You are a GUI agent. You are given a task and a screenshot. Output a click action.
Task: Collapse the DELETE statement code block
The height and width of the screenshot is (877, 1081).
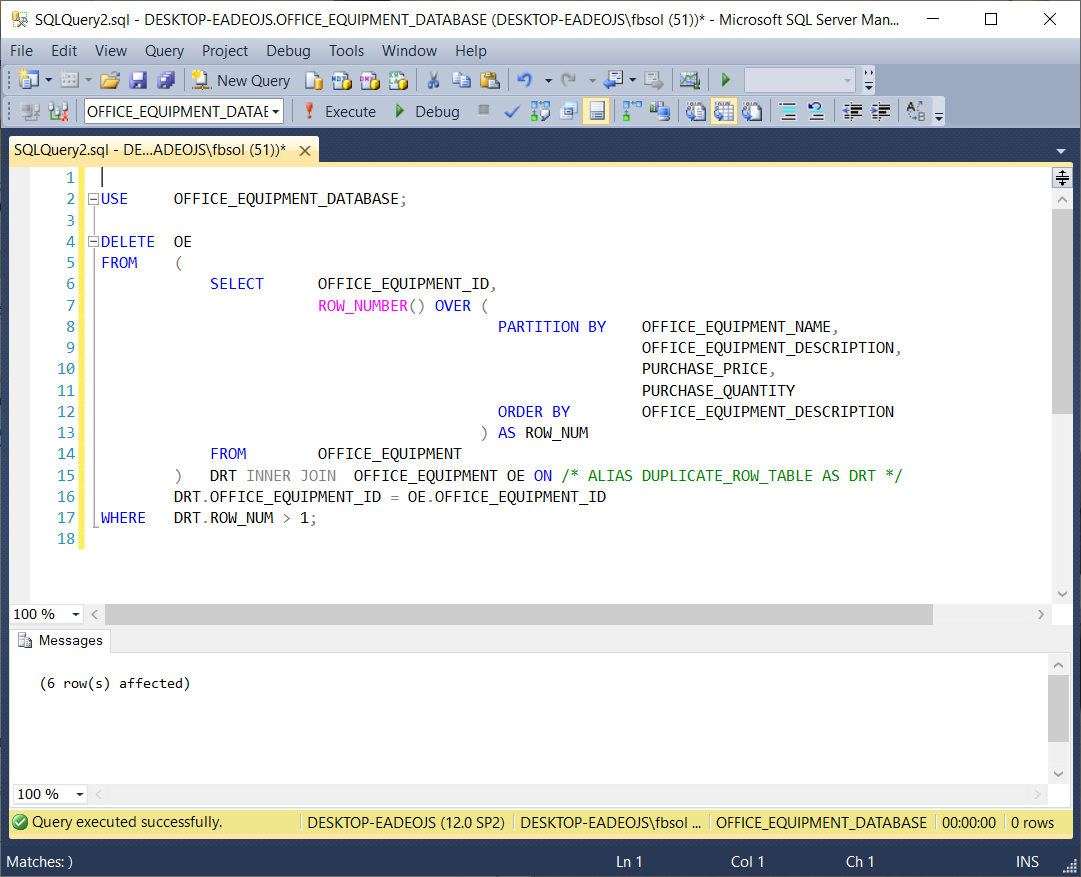click(x=92, y=242)
